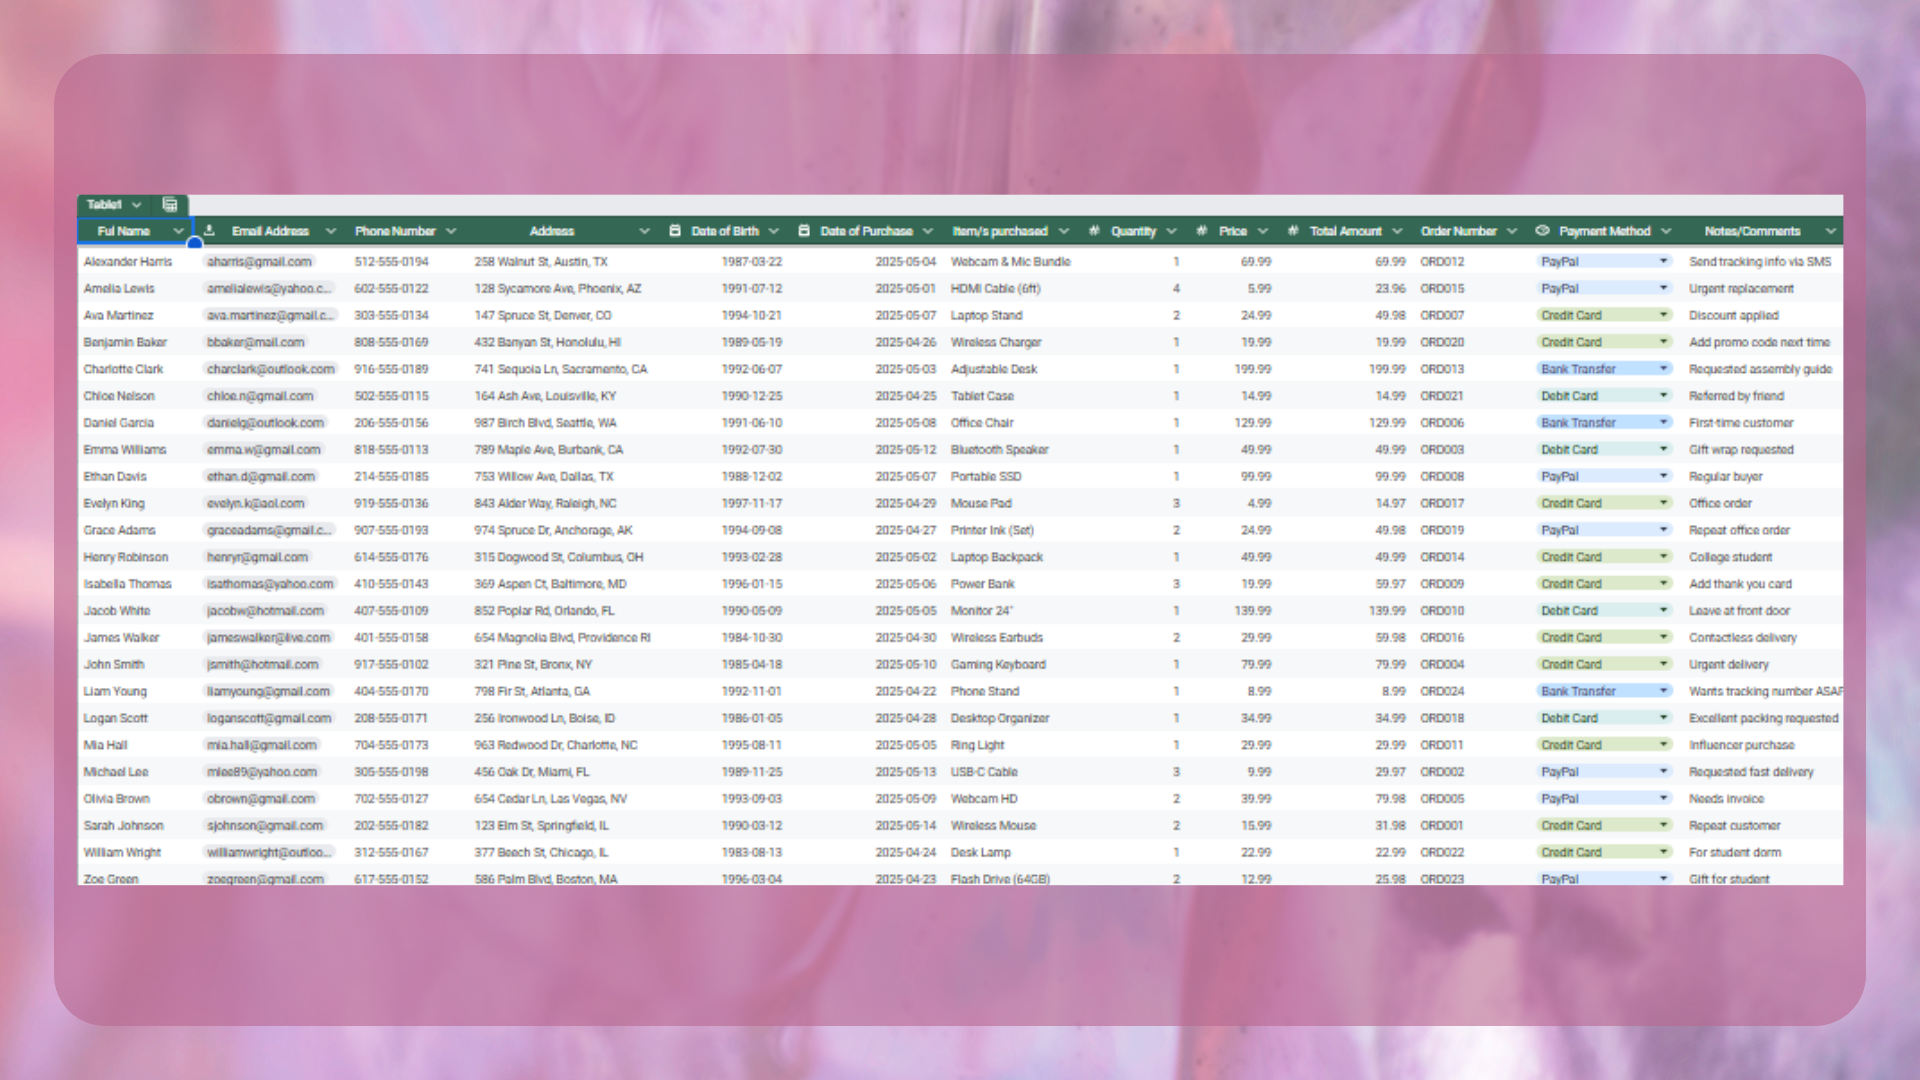The width and height of the screenshot is (1920, 1080).
Task: Click the icon left of Email Address header
Action: click(x=210, y=231)
